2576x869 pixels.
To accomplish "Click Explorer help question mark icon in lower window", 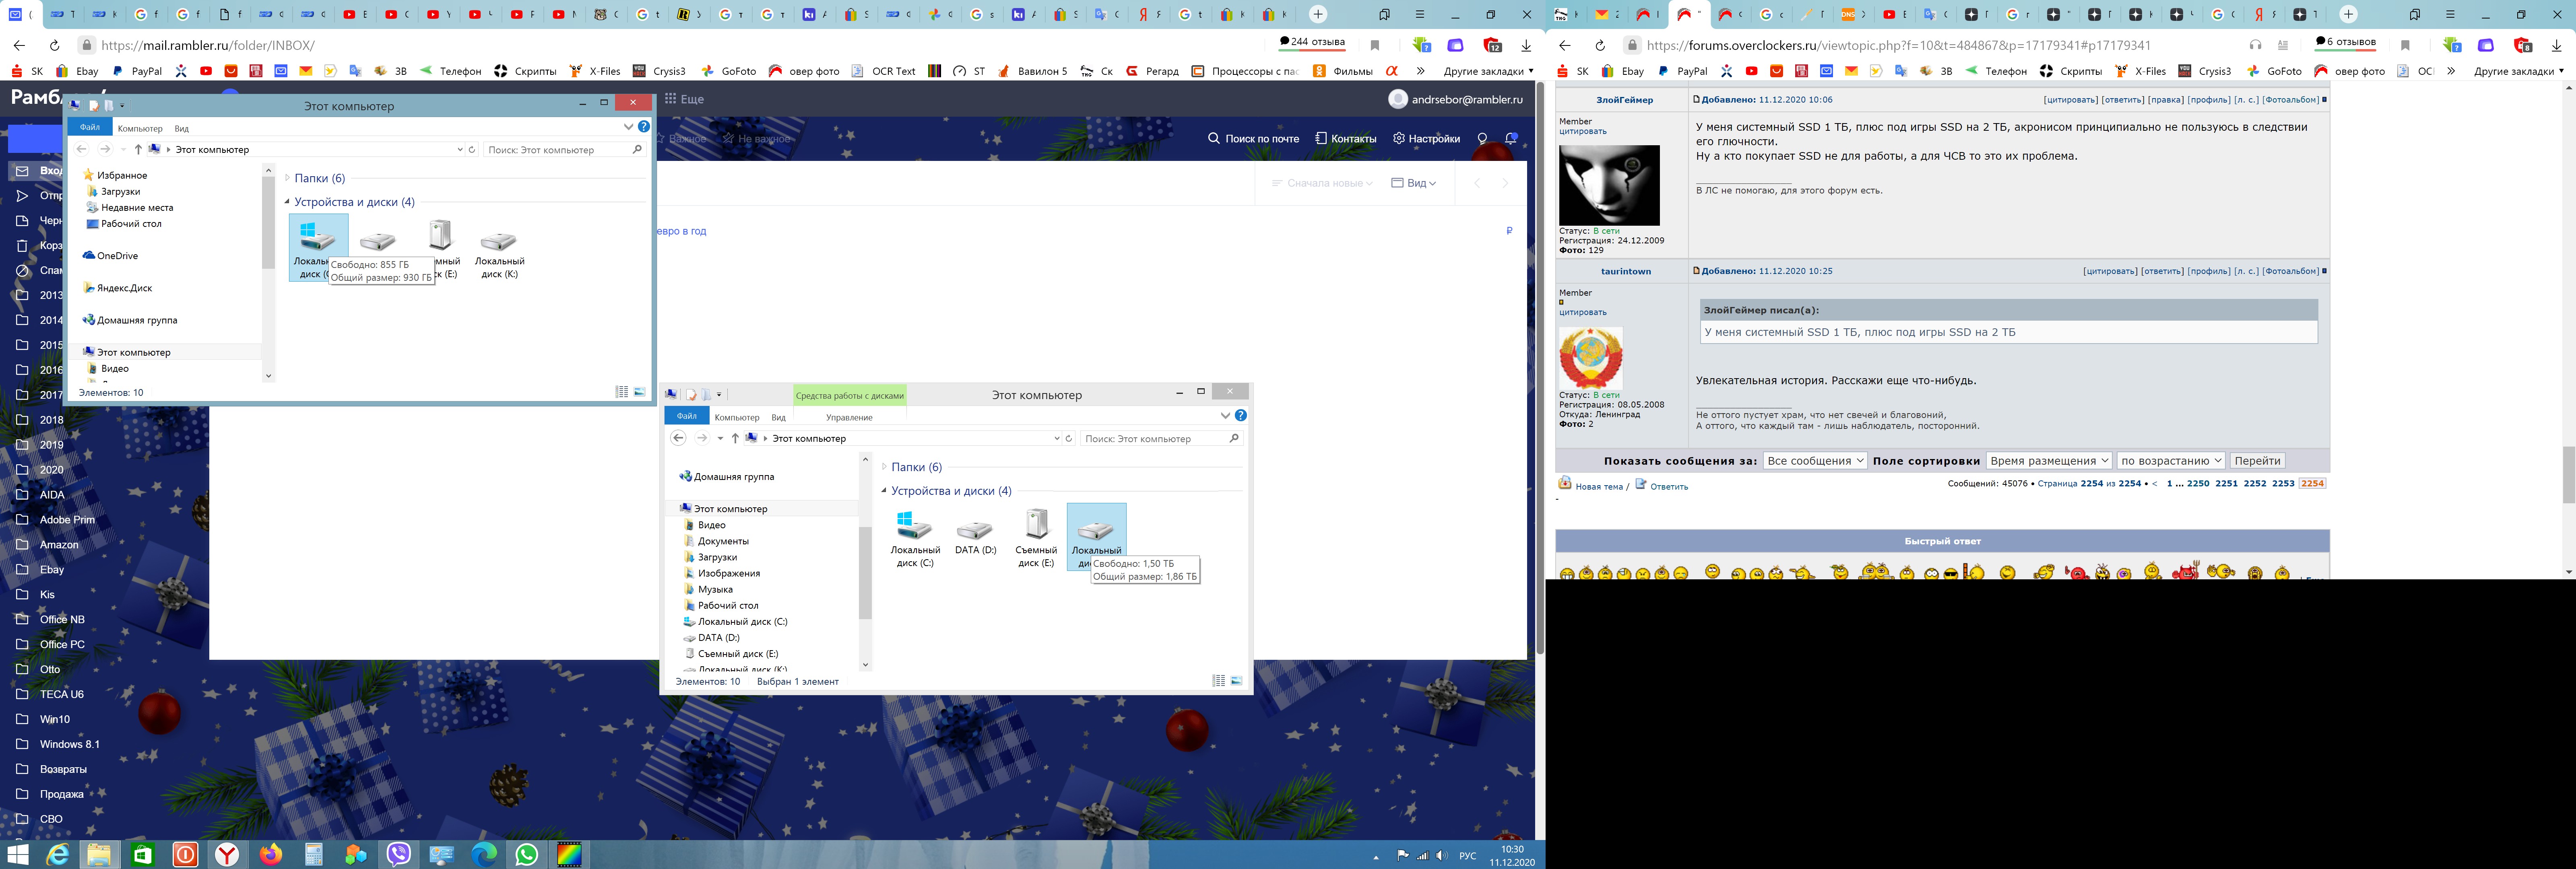I will click(x=1241, y=416).
